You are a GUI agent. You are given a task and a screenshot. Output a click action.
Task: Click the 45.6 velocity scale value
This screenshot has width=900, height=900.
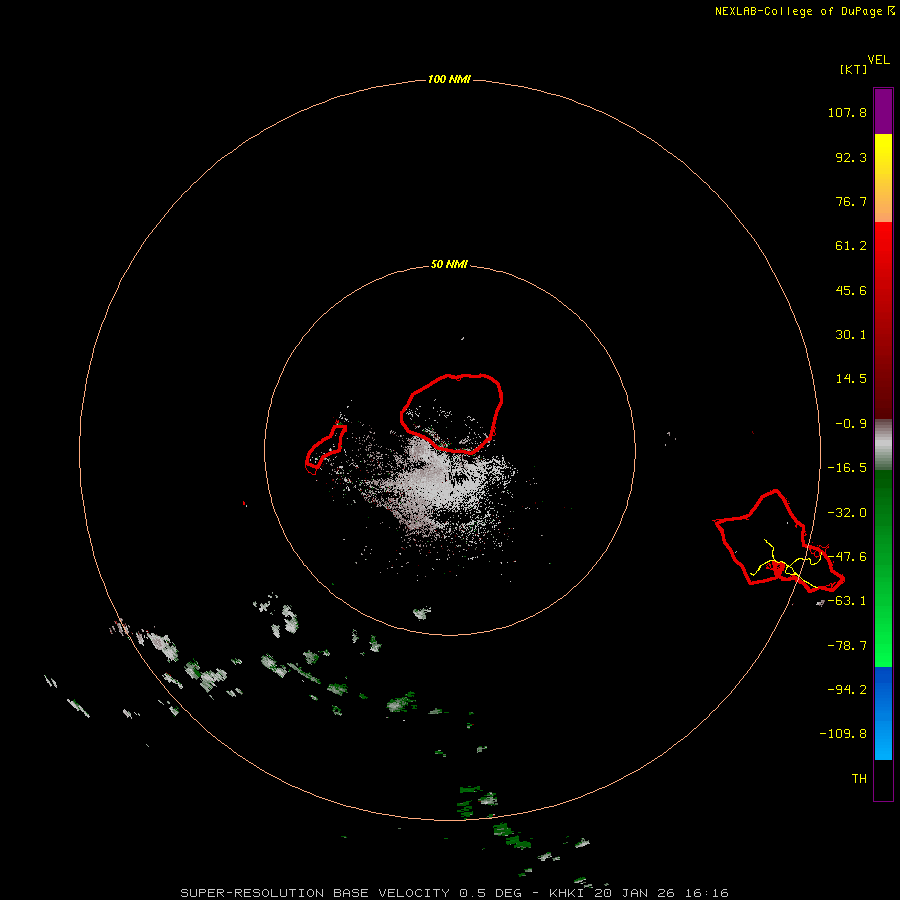pyautogui.click(x=851, y=290)
